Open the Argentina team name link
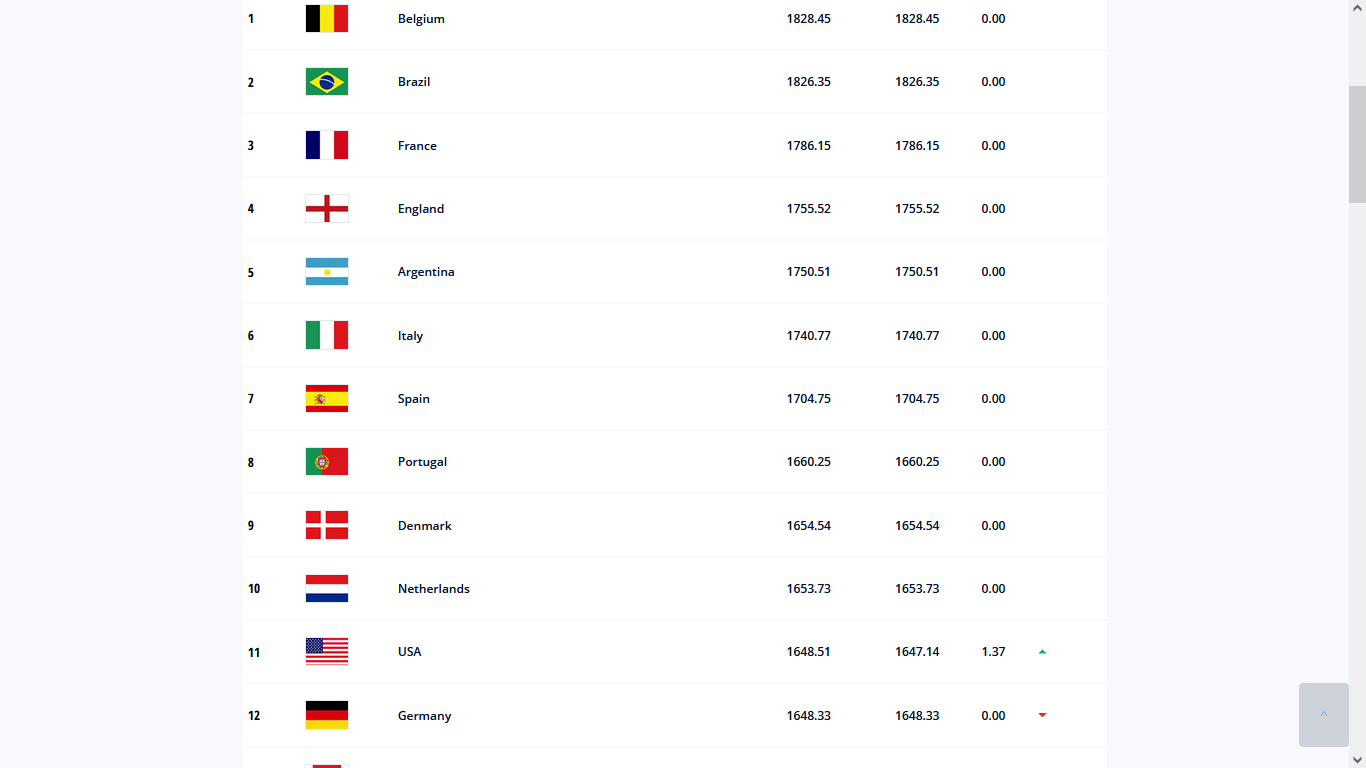The width and height of the screenshot is (1366, 768). tap(425, 272)
